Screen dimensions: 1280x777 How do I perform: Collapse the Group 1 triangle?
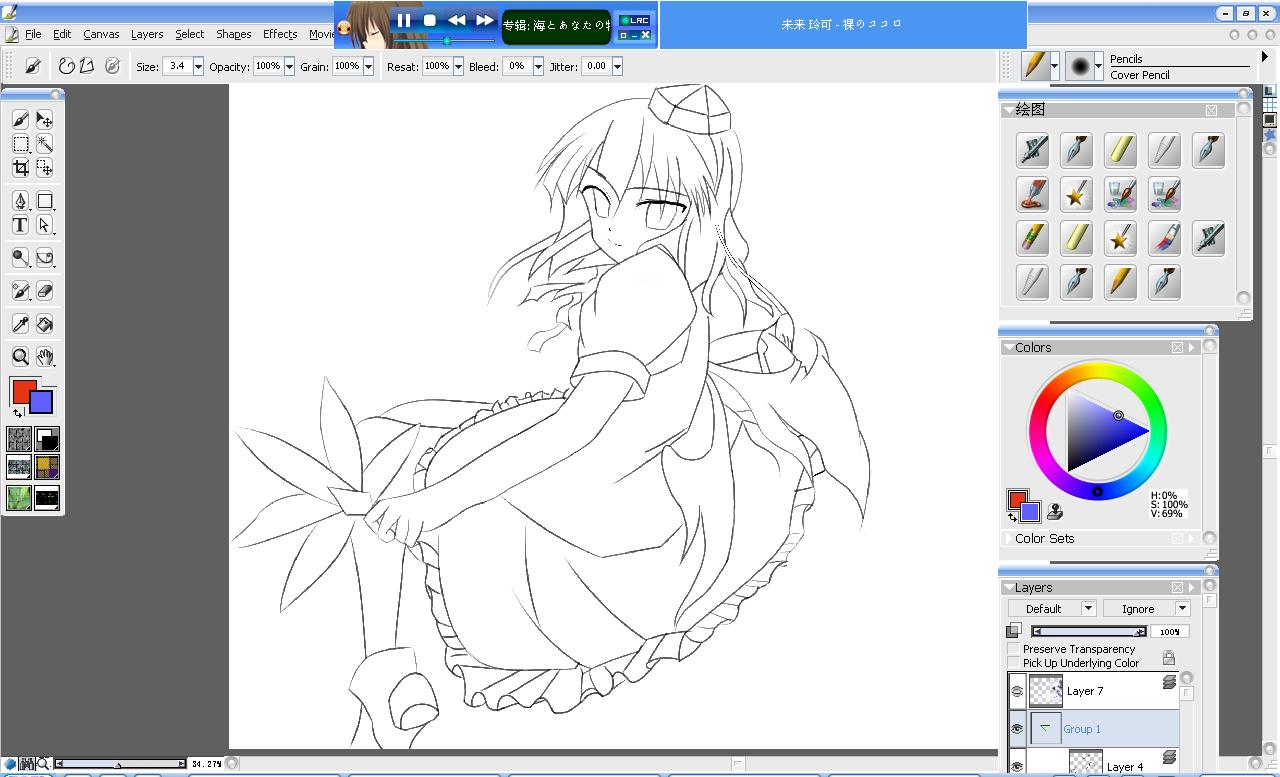[1044, 728]
